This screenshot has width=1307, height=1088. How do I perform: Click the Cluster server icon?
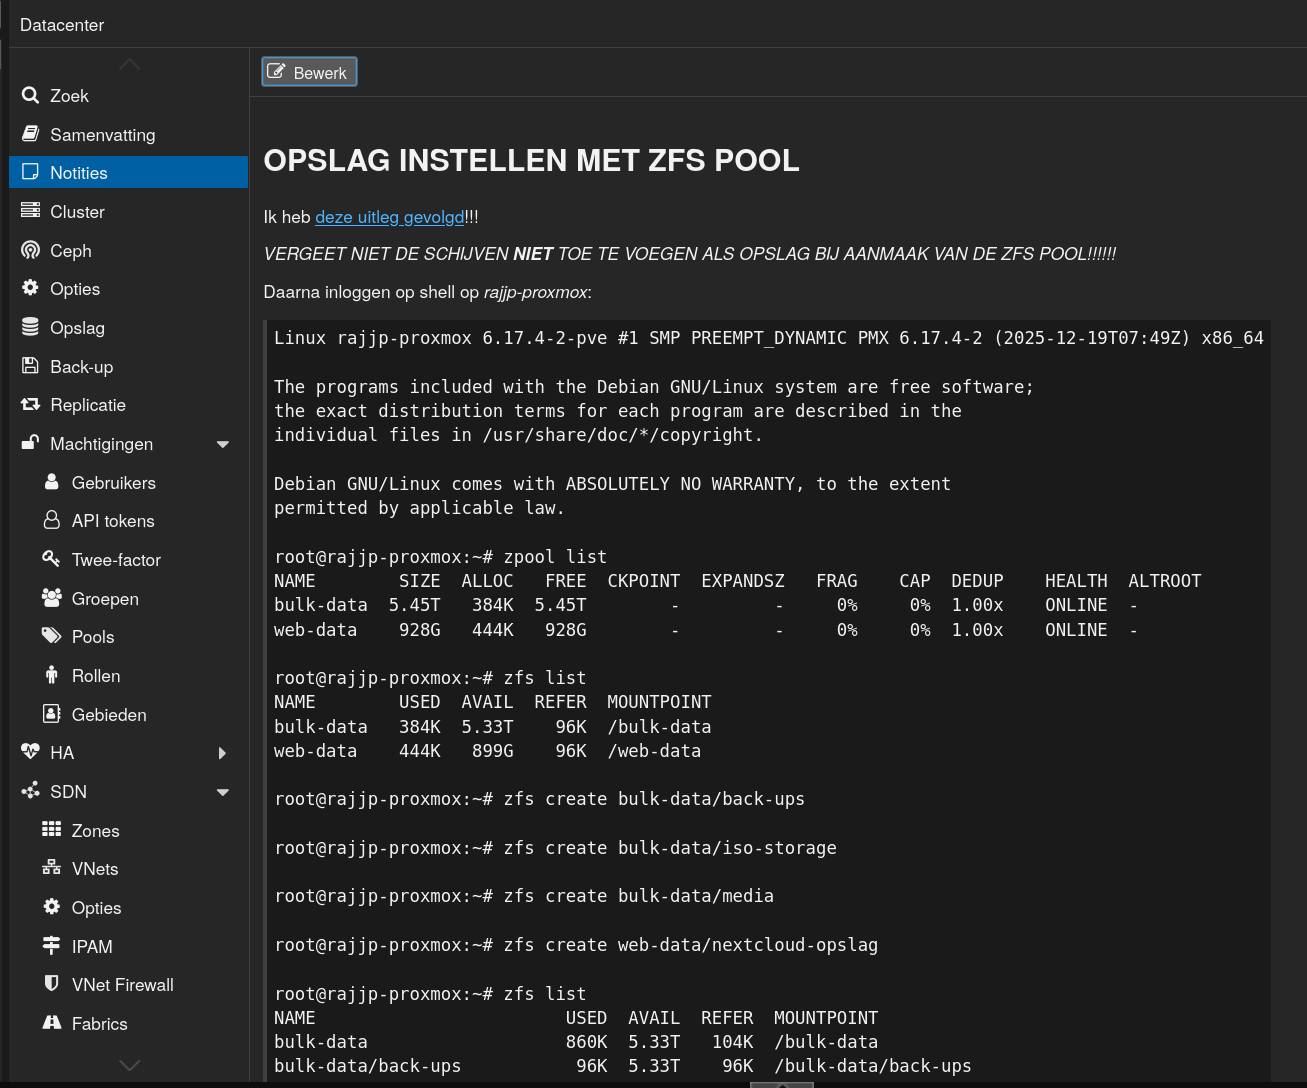point(30,211)
